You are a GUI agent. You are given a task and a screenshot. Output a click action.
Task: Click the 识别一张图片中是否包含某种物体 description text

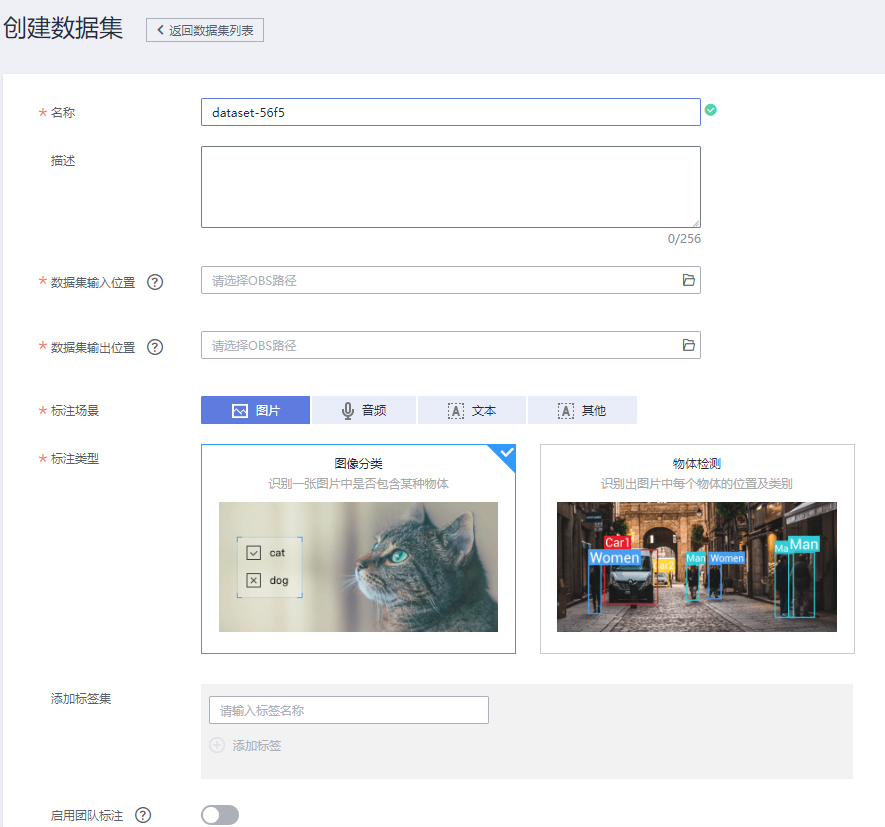point(358,484)
